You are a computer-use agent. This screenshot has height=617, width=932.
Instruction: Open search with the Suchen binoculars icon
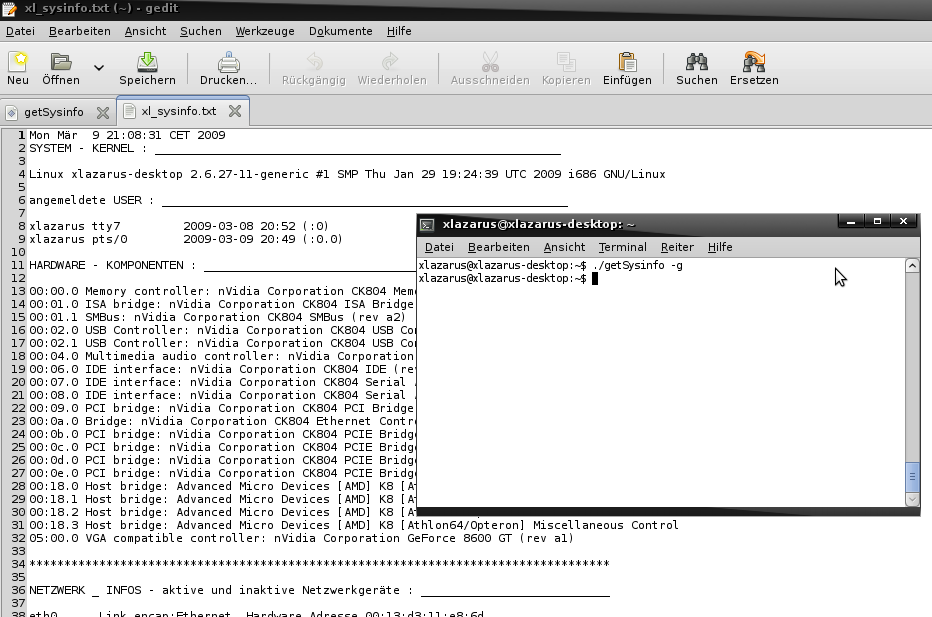tap(697, 62)
